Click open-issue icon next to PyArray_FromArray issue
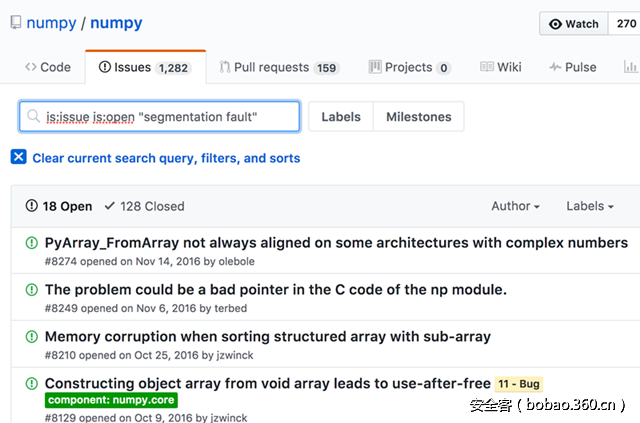The height and width of the screenshot is (423, 640). pos(31,243)
